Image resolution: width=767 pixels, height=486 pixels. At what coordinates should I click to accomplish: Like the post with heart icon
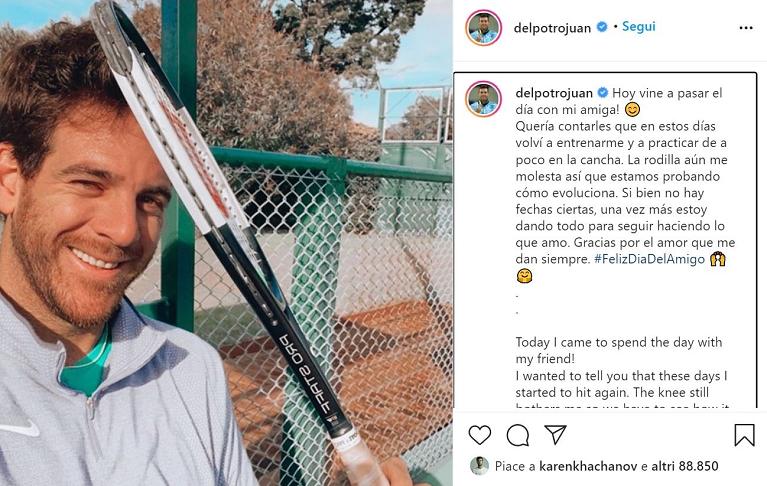[x=479, y=435]
